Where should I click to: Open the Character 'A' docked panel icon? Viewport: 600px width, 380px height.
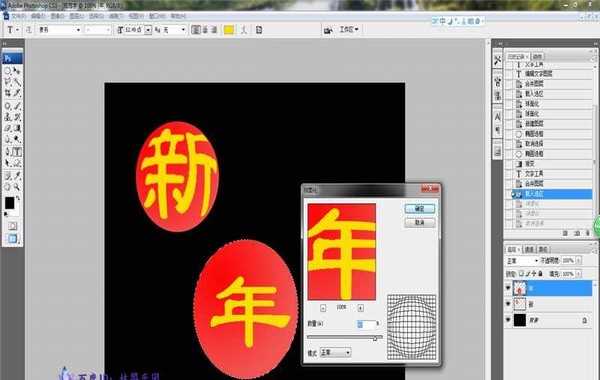497,117
